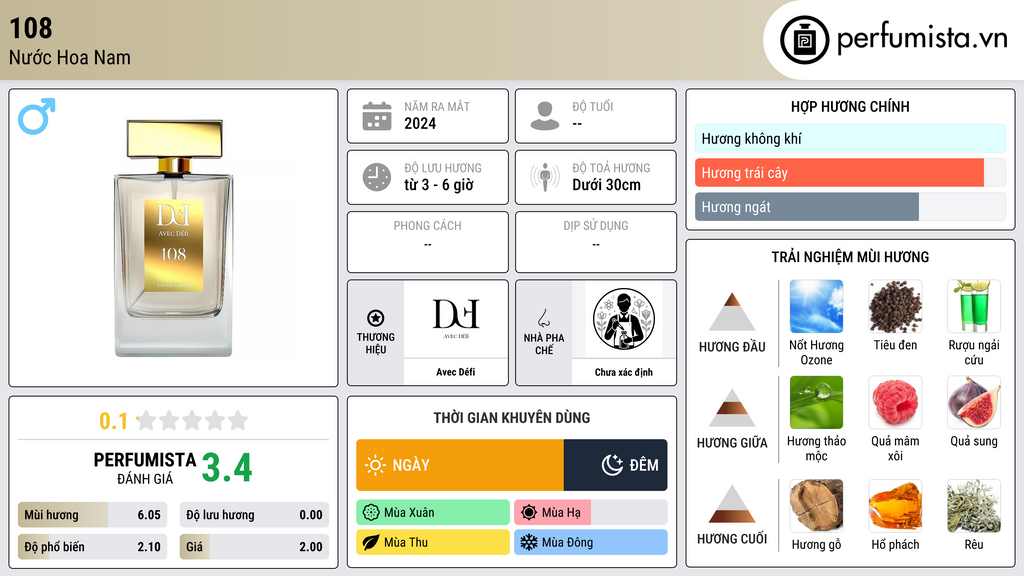Viewport: 1024px width, 576px height.
Task: Click the Giá 2.00 rating bar
Action: click(254, 547)
